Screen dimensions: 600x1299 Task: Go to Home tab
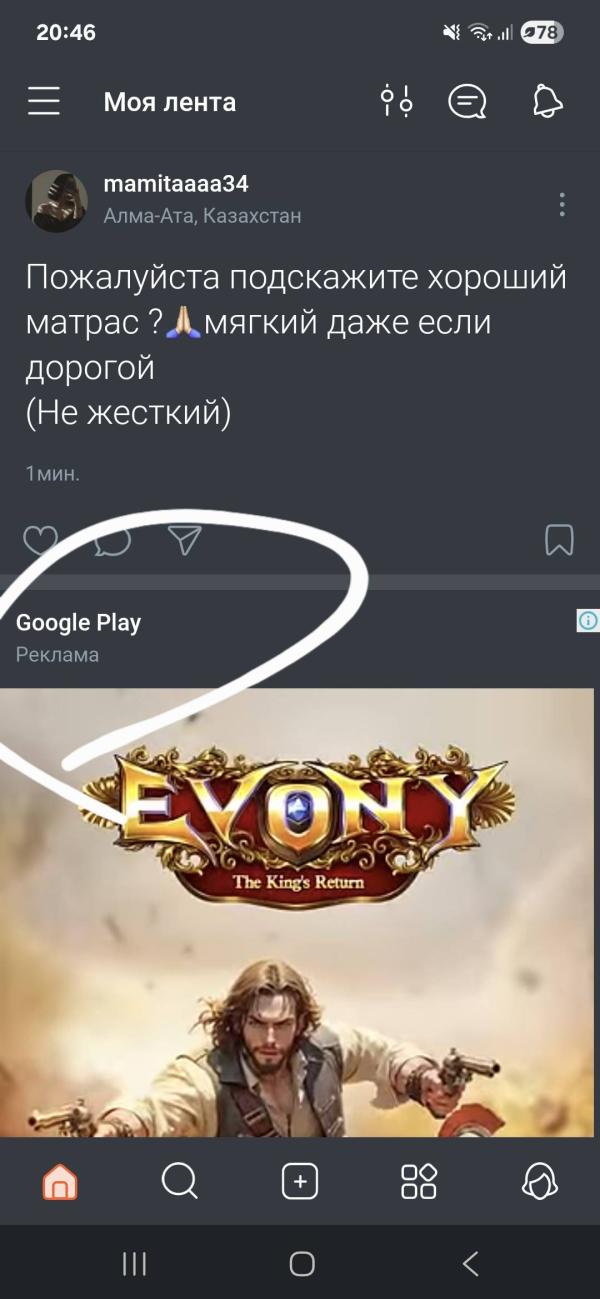(x=60, y=1183)
